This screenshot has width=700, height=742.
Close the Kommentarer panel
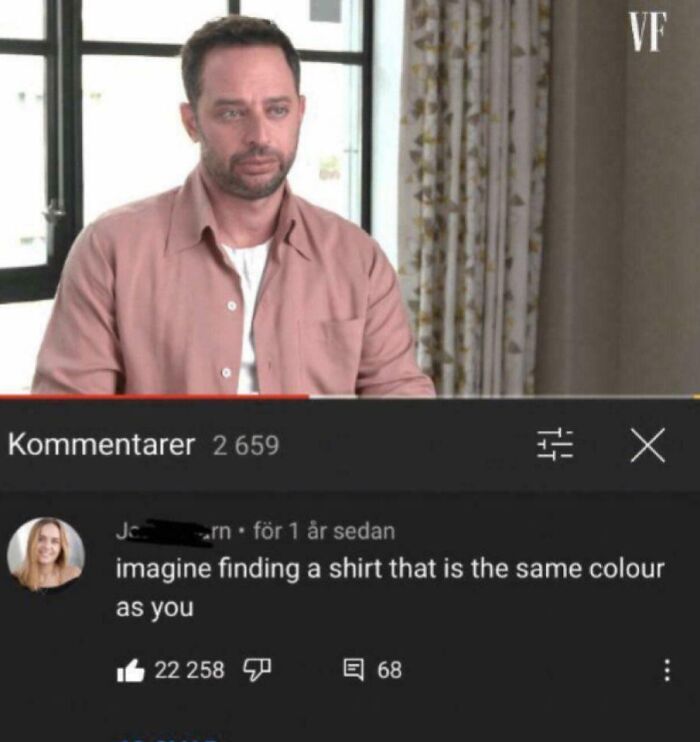pyautogui.click(x=647, y=445)
